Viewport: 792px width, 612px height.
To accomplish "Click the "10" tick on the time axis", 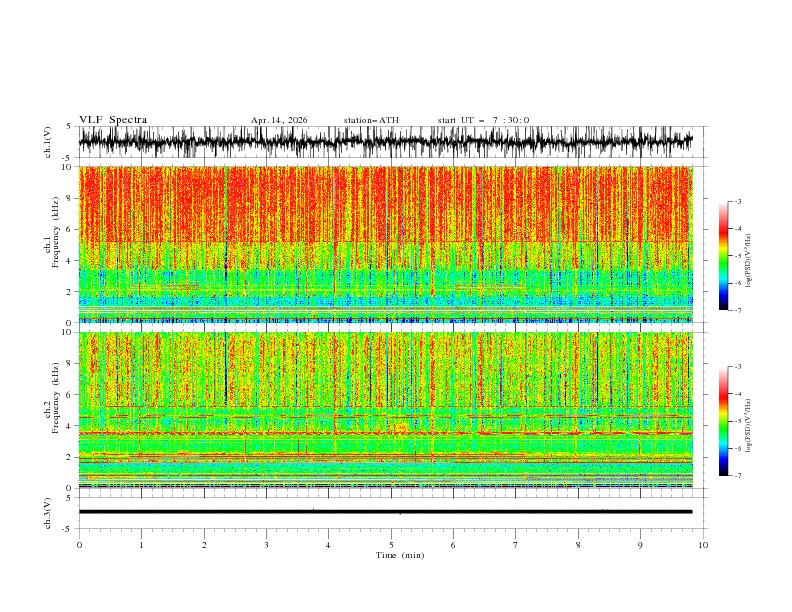I will pyautogui.click(x=703, y=545).
